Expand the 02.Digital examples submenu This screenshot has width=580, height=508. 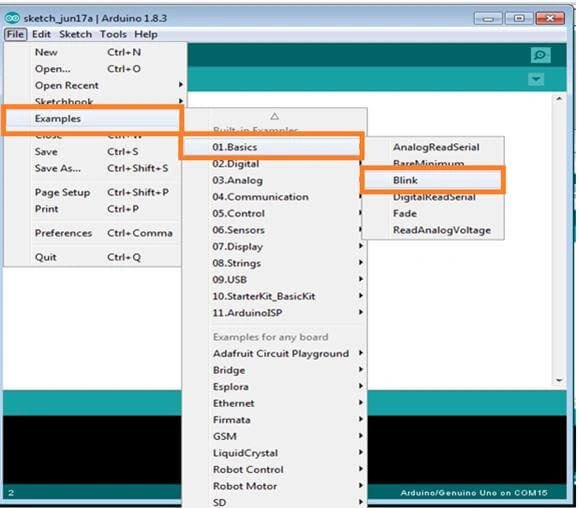pos(274,164)
